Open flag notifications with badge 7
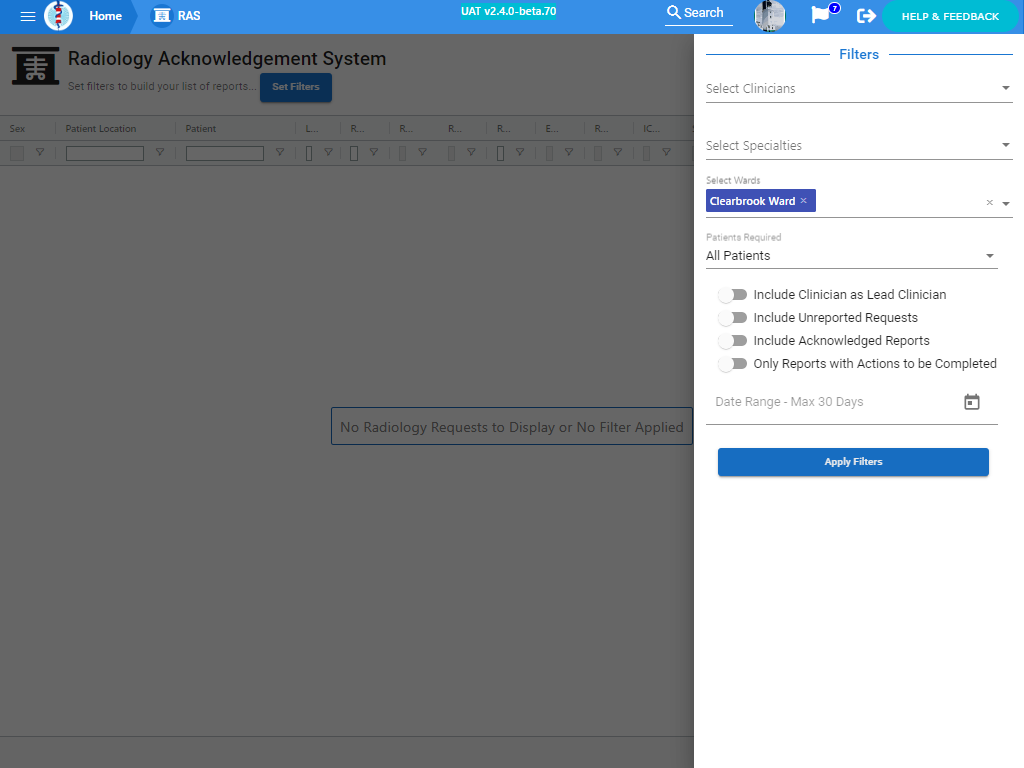 (823, 14)
